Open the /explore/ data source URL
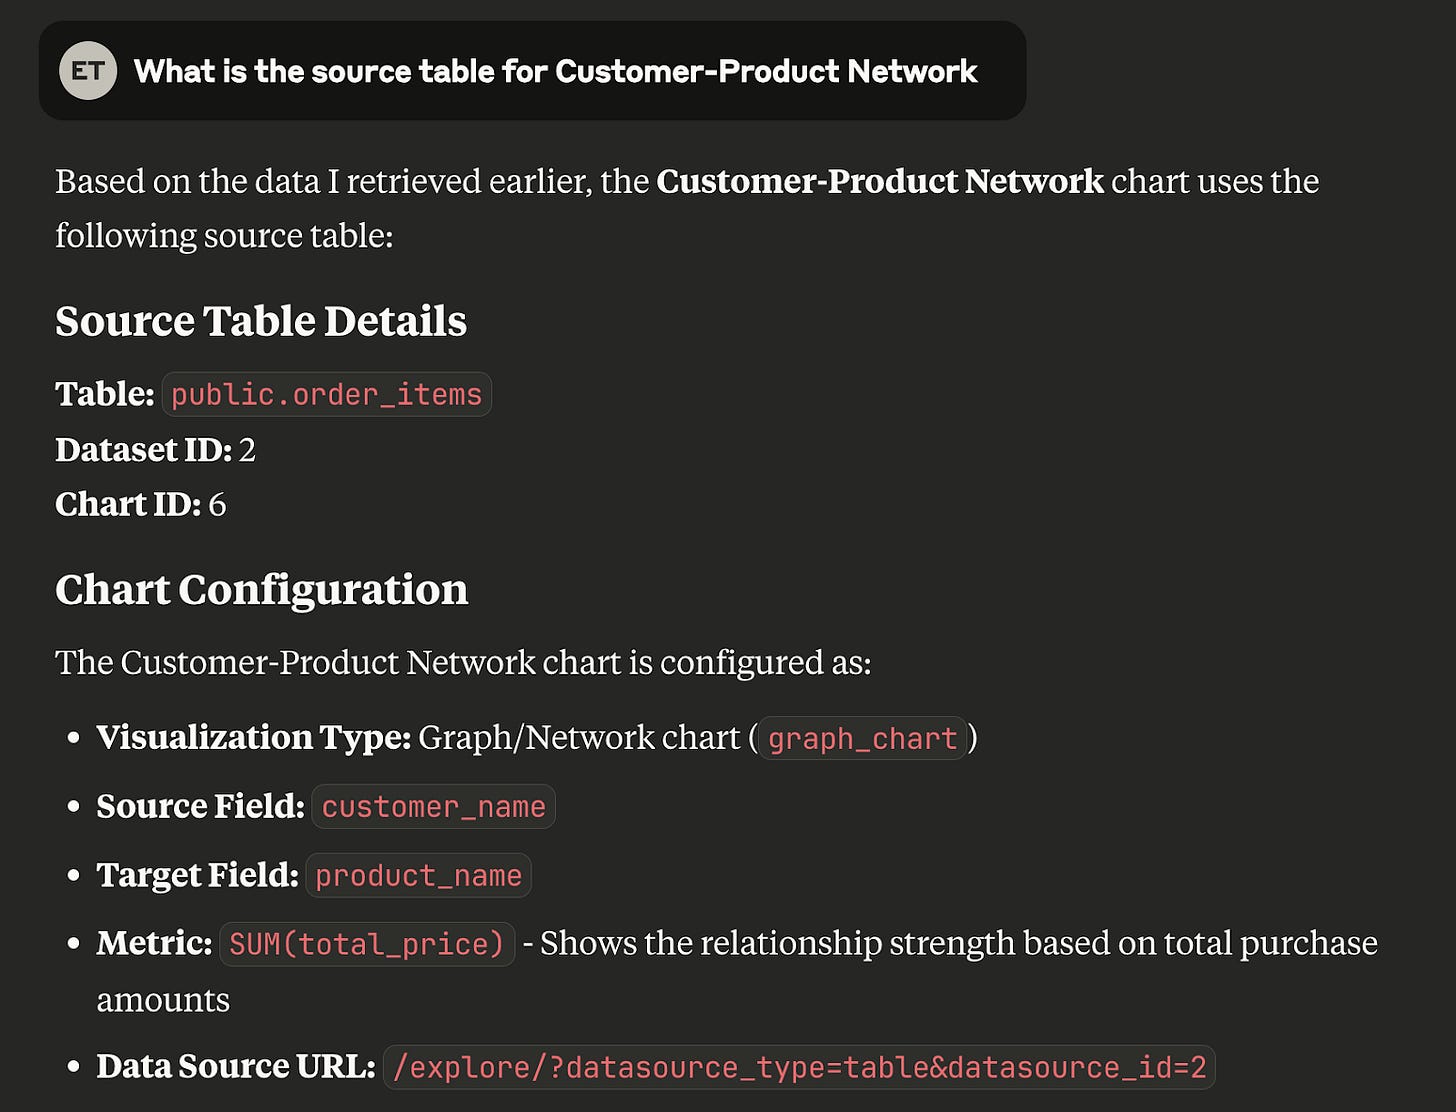Screen dimensions: 1456x1112 click(x=799, y=1067)
